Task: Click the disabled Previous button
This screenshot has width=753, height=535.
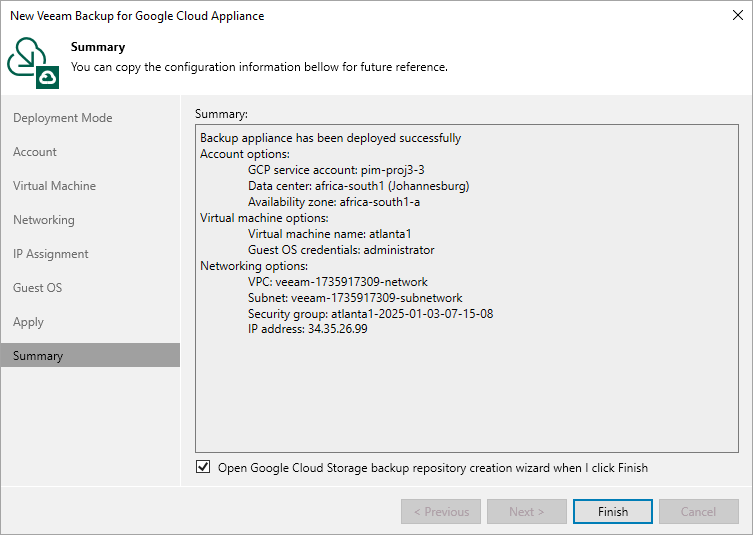Action: click(441, 511)
